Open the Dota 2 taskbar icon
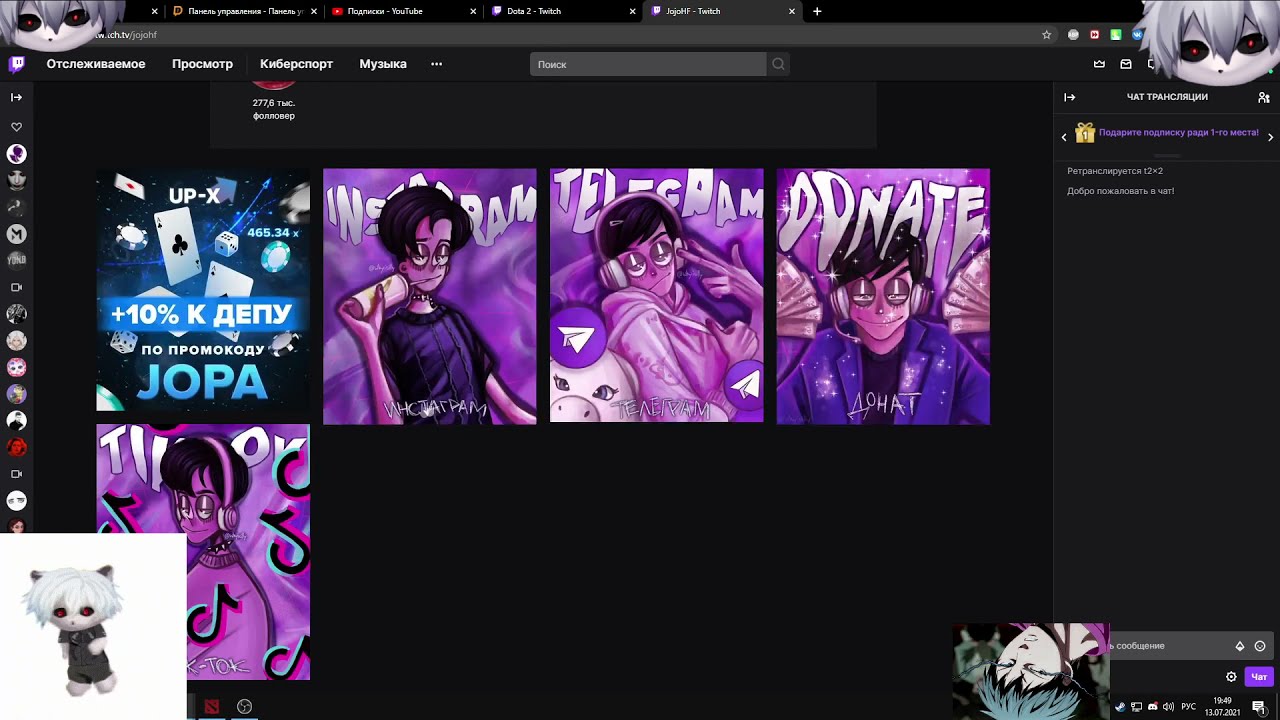This screenshot has height=720, width=1280. click(212, 707)
